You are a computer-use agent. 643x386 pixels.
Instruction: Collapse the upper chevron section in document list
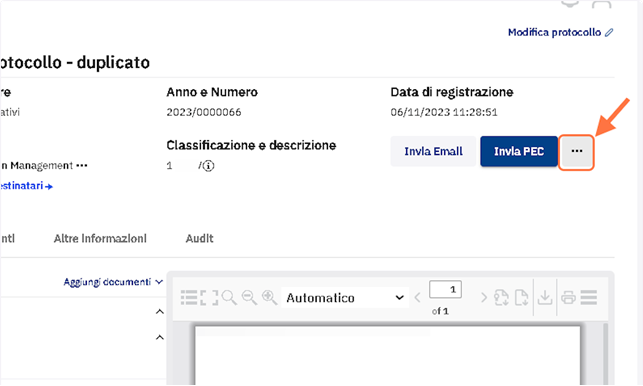pyautogui.click(x=160, y=312)
